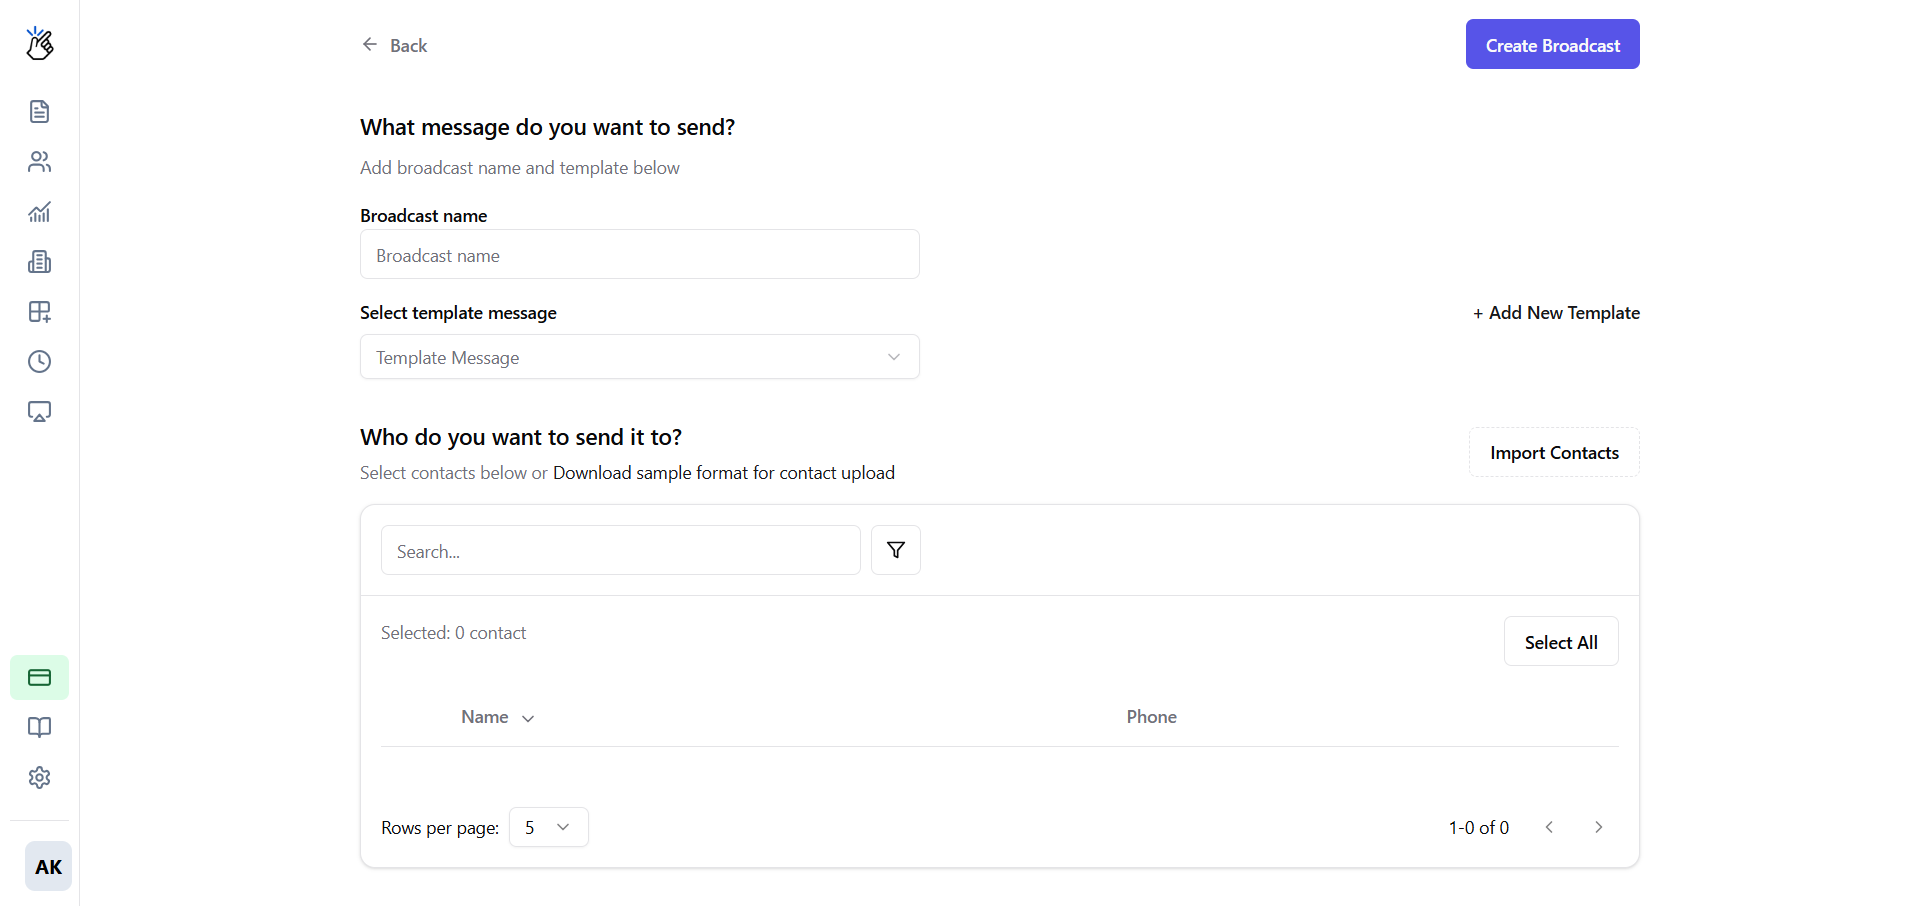Download sample format for contact upload

click(723, 473)
